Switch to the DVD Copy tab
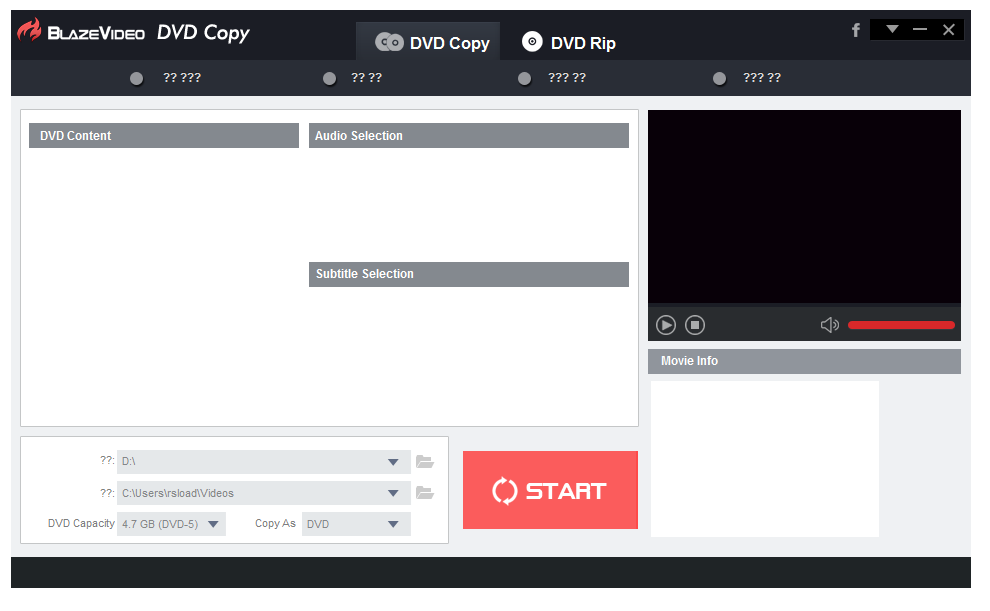 tap(429, 42)
